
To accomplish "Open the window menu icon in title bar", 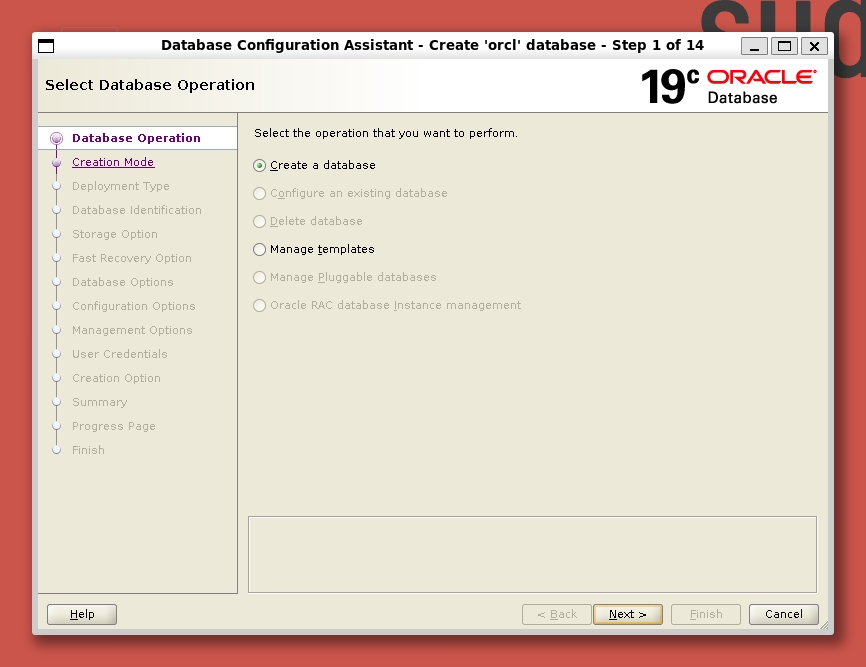I will click(46, 46).
